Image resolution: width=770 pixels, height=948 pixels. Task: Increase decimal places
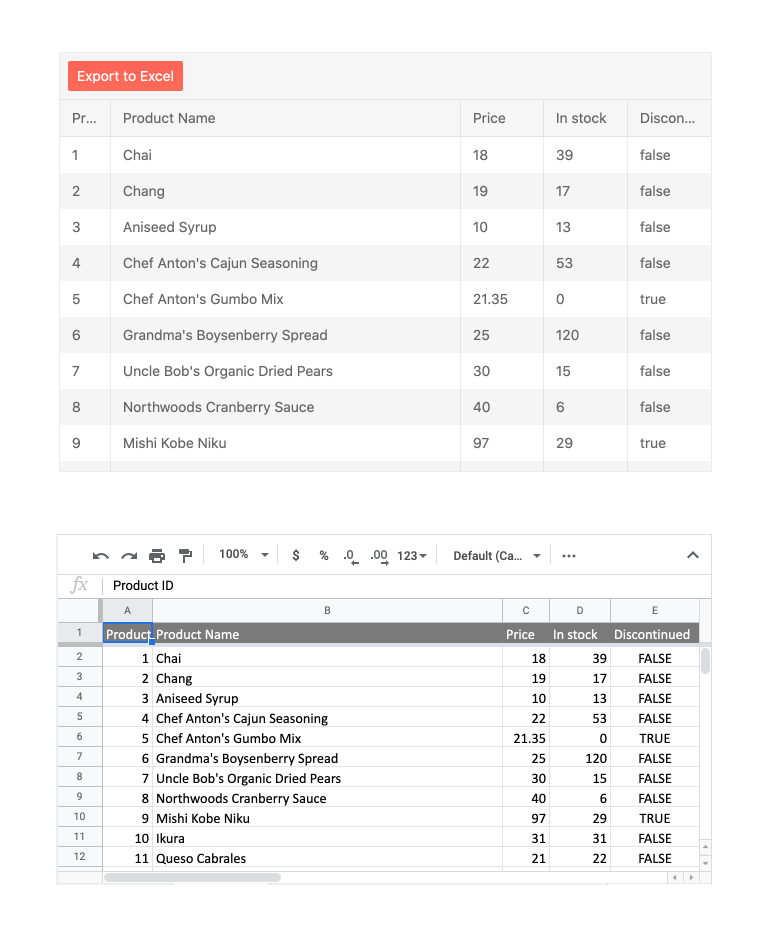[377, 557]
